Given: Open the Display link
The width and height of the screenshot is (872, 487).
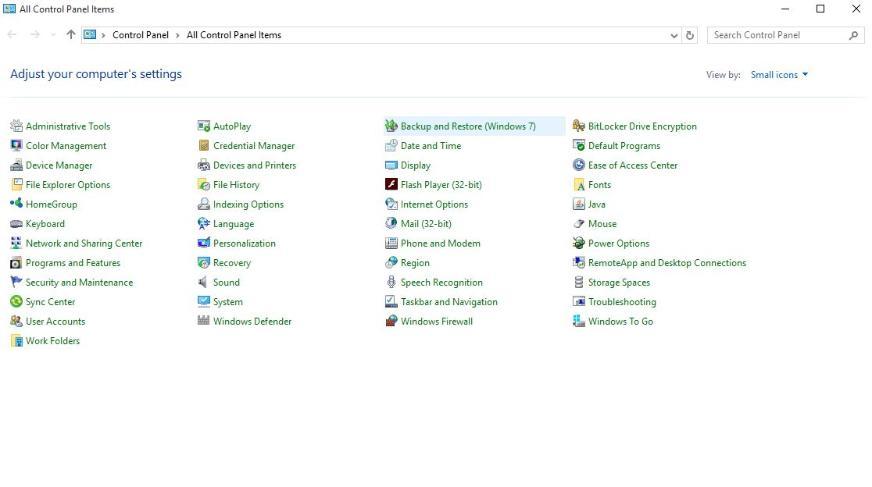Looking at the screenshot, I should 415,165.
